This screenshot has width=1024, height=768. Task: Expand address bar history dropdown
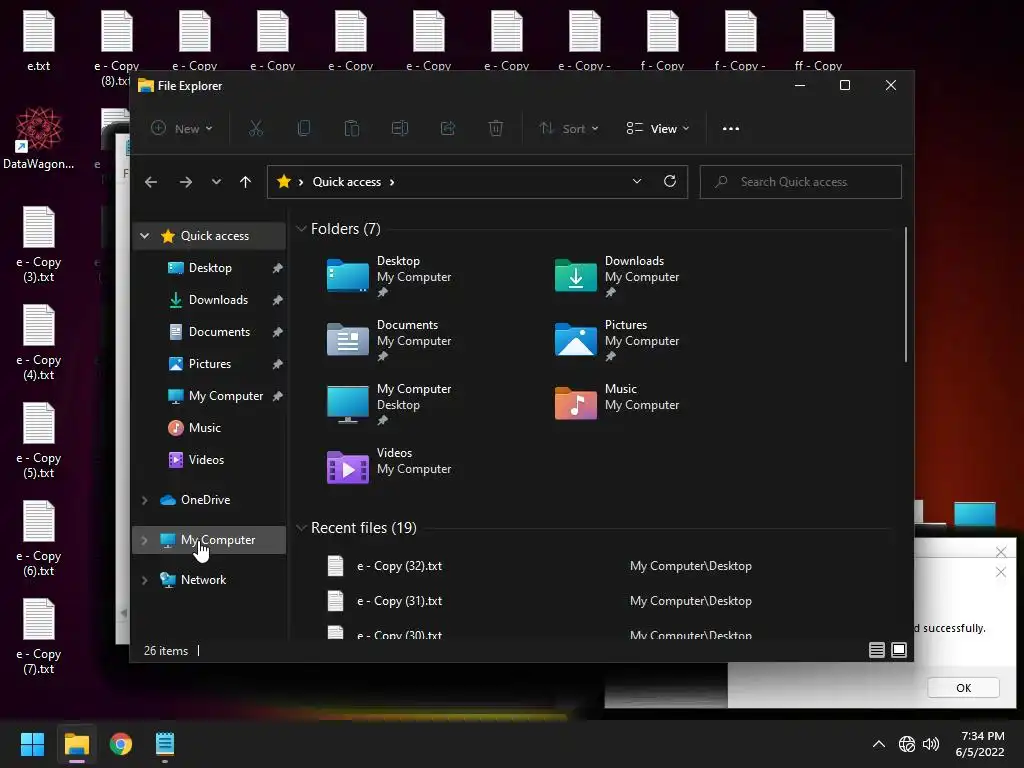coord(637,182)
